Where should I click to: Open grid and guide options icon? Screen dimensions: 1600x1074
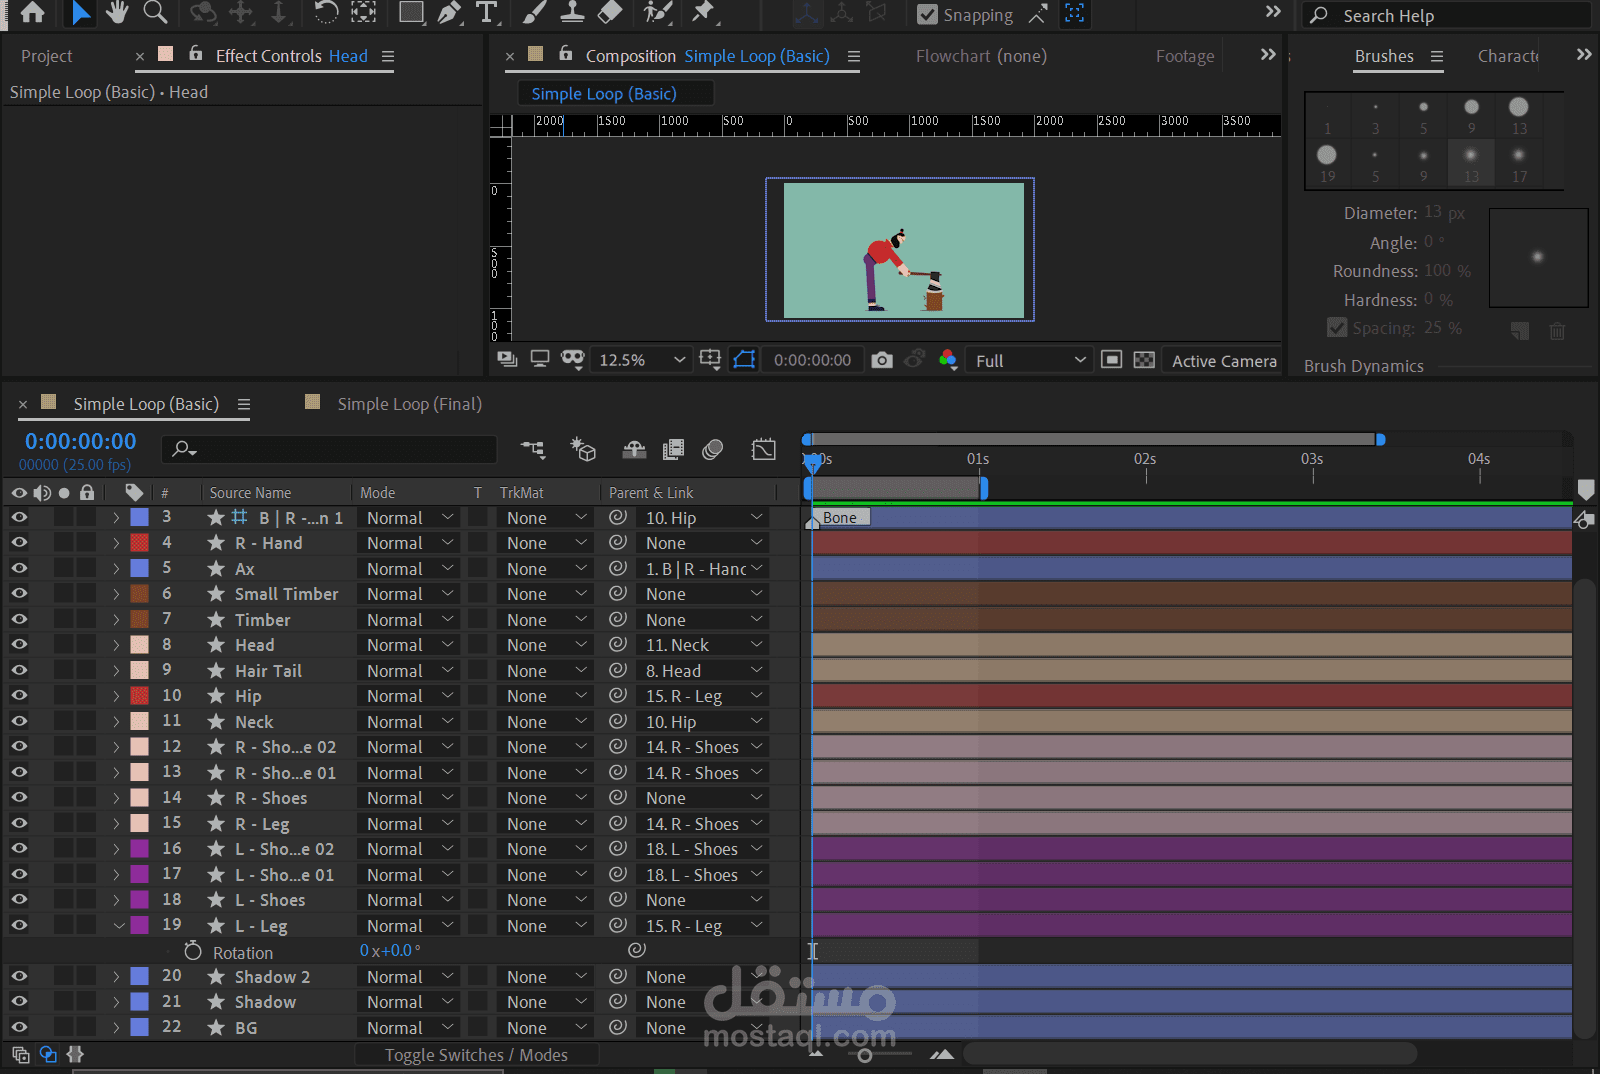pyautogui.click(x=710, y=359)
